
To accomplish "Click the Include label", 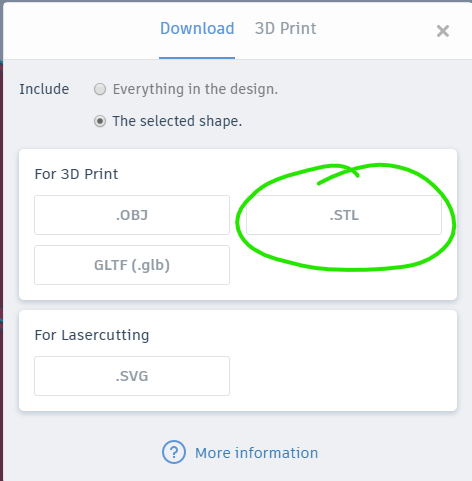I will pyautogui.click(x=44, y=89).
